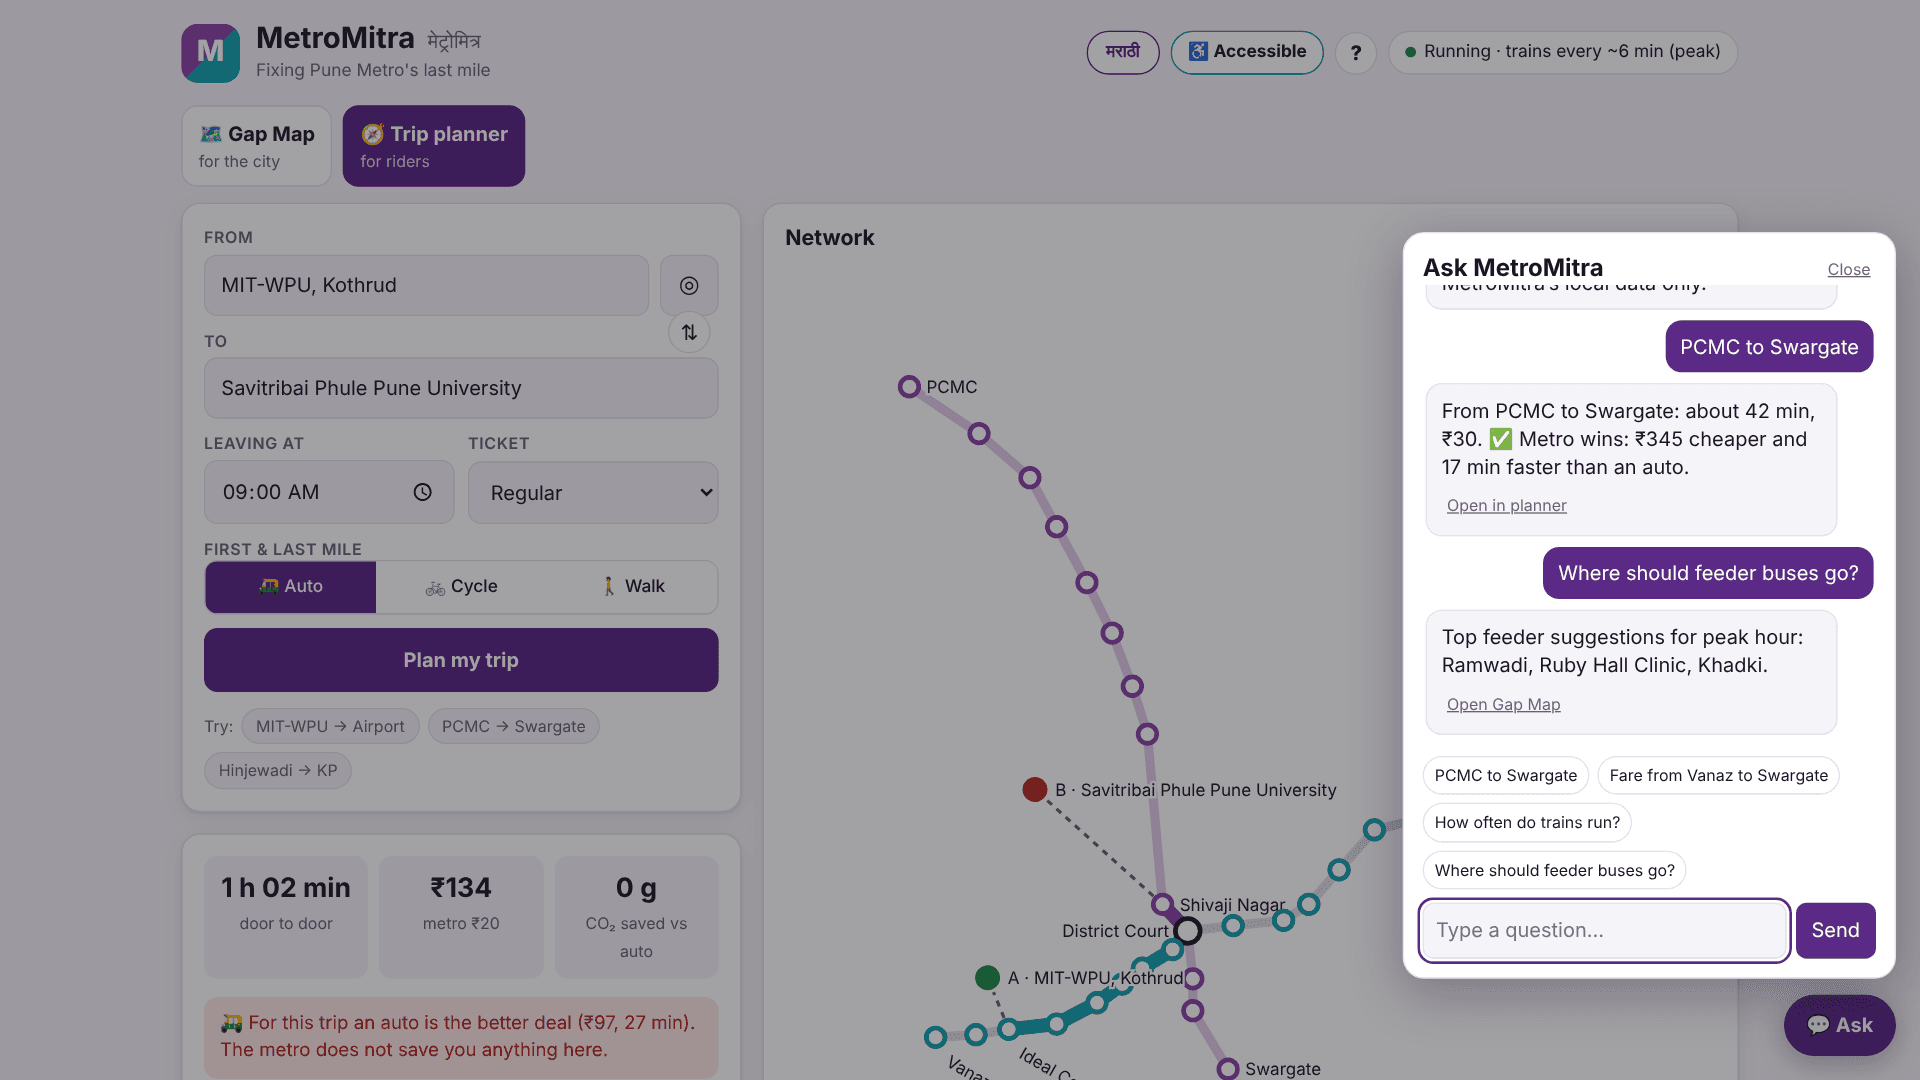
Task: Choose 'How often do trains run?' suggestion
Action: pos(1527,823)
